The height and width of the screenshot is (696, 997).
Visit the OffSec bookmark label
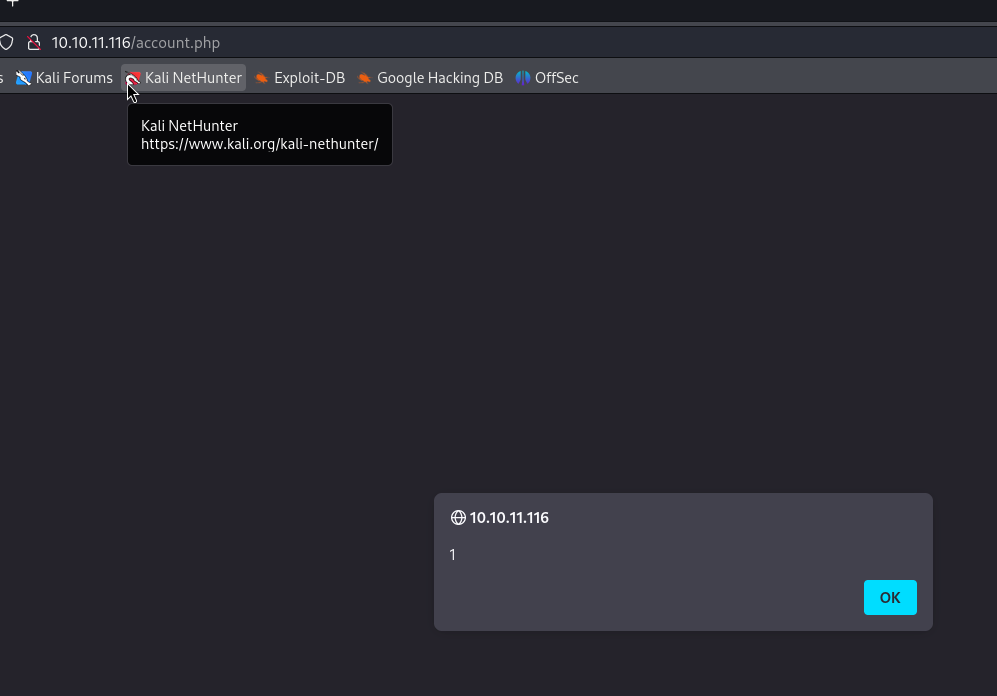556,78
